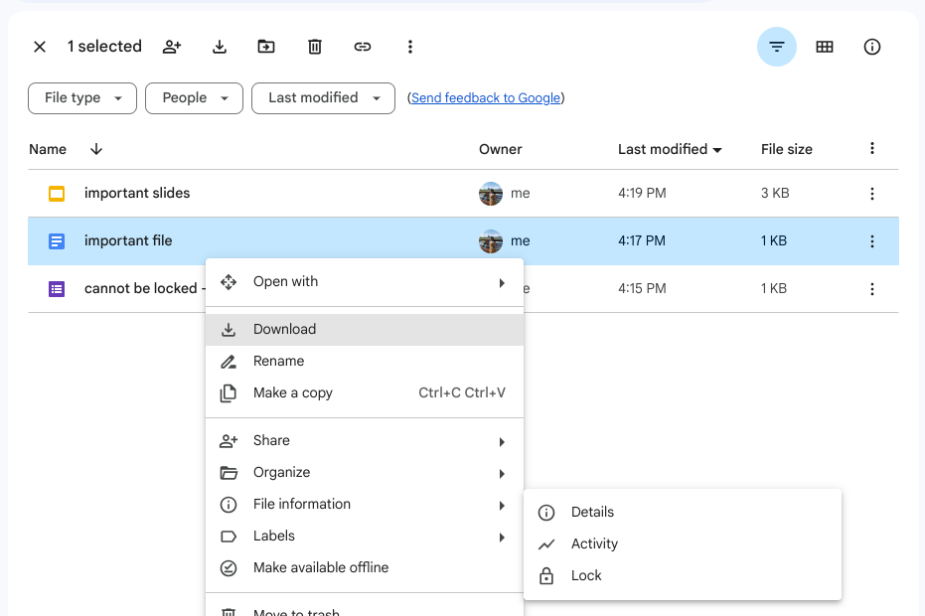Click the Send feedback to Google link
925x616 pixels.
coord(485,98)
